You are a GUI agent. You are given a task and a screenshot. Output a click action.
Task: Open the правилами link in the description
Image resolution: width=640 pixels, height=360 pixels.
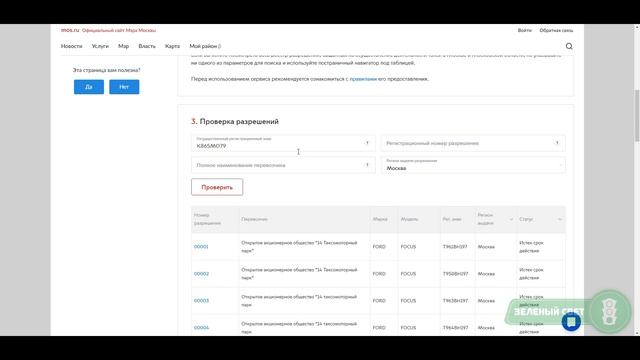(363, 79)
